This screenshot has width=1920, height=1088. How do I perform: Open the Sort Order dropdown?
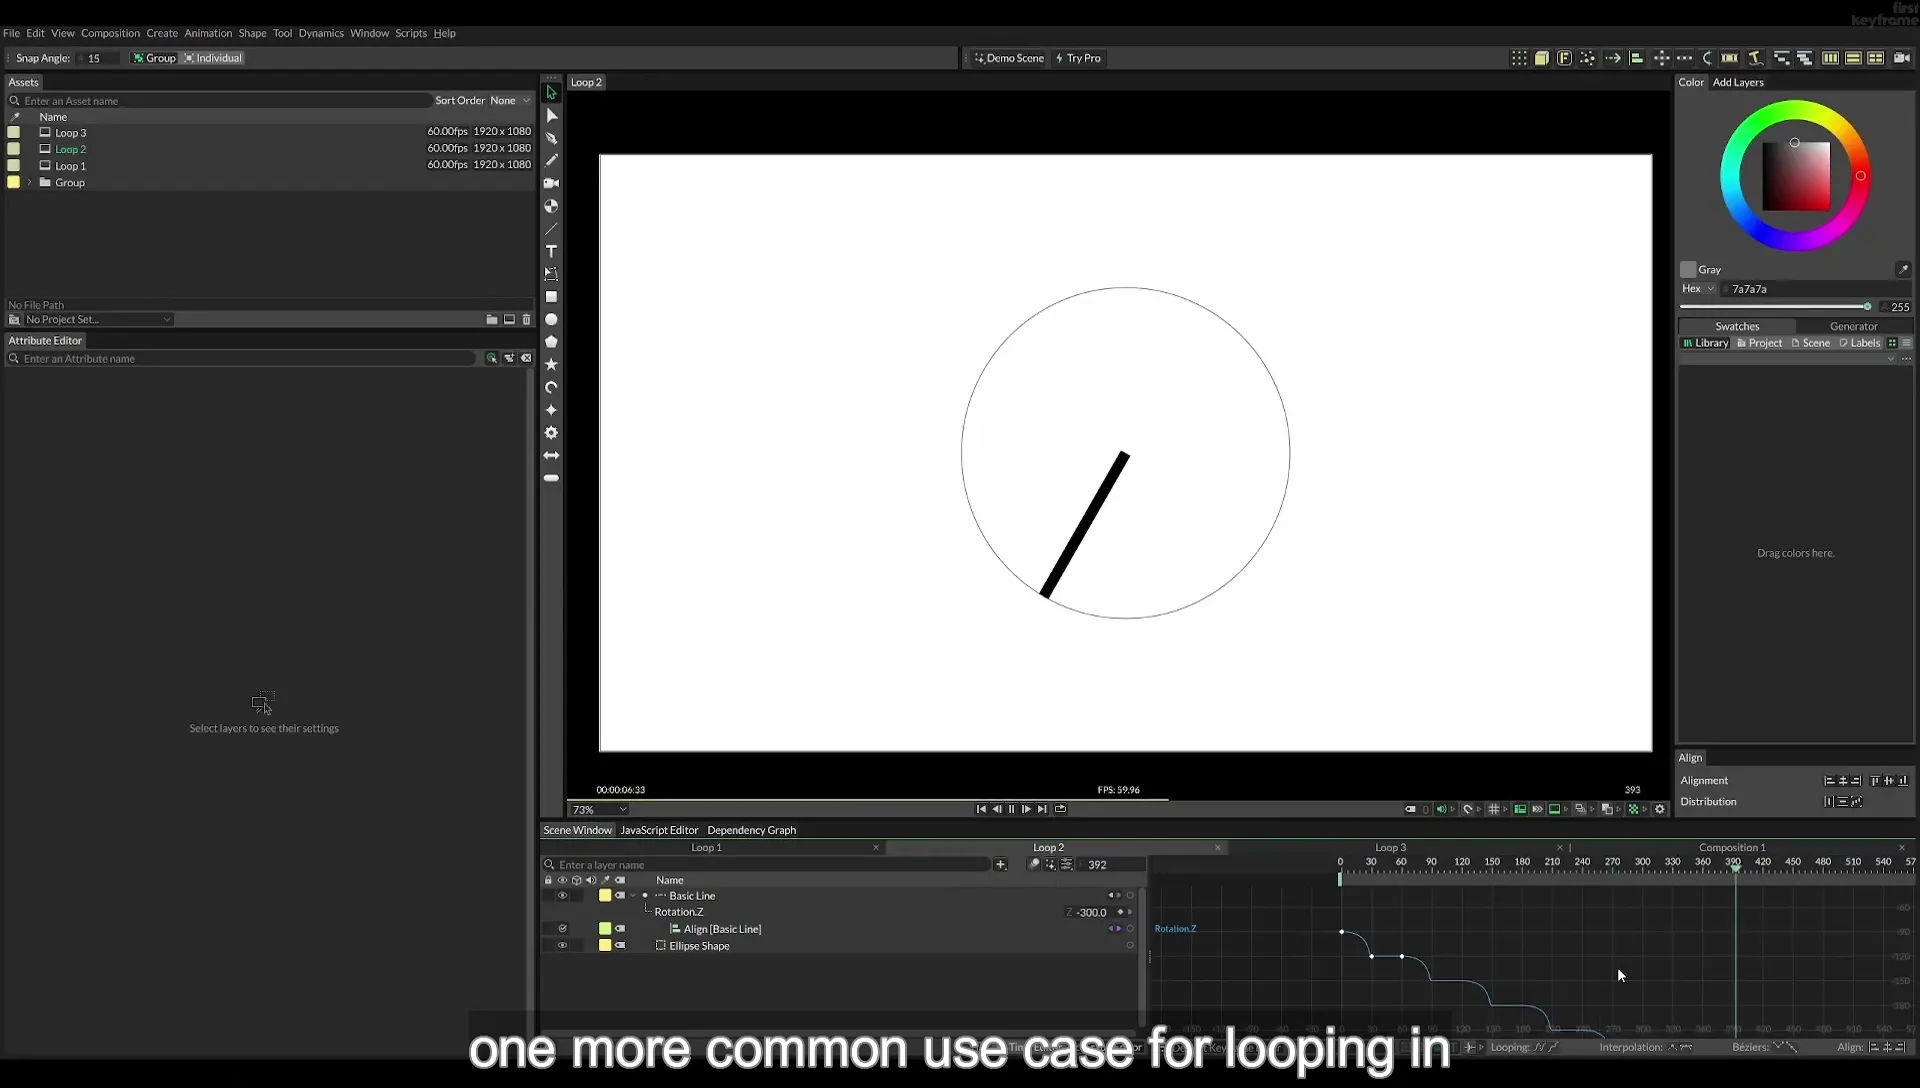point(509,100)
